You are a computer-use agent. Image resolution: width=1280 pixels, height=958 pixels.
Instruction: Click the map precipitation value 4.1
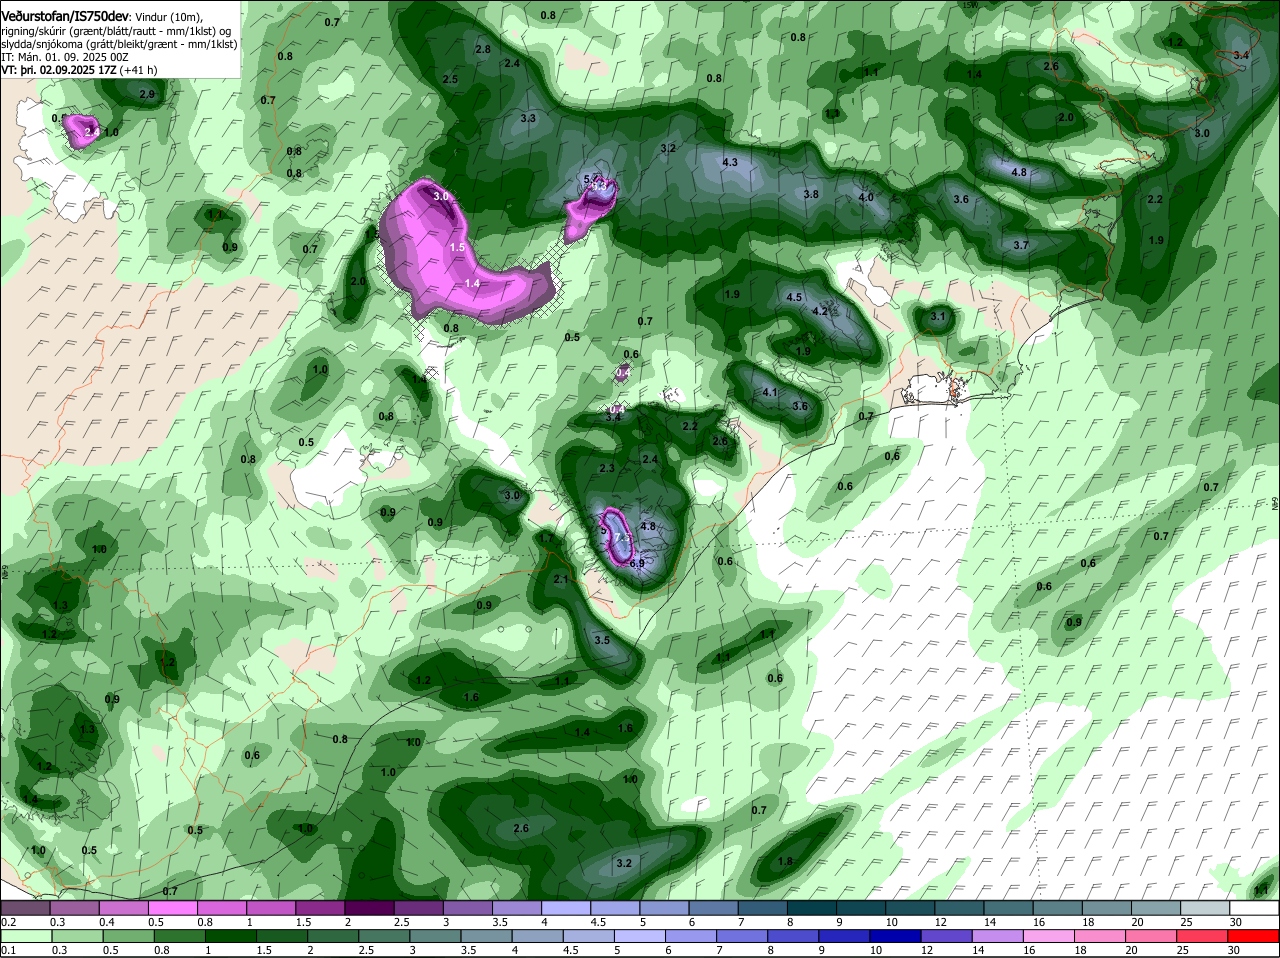(770, 392)
